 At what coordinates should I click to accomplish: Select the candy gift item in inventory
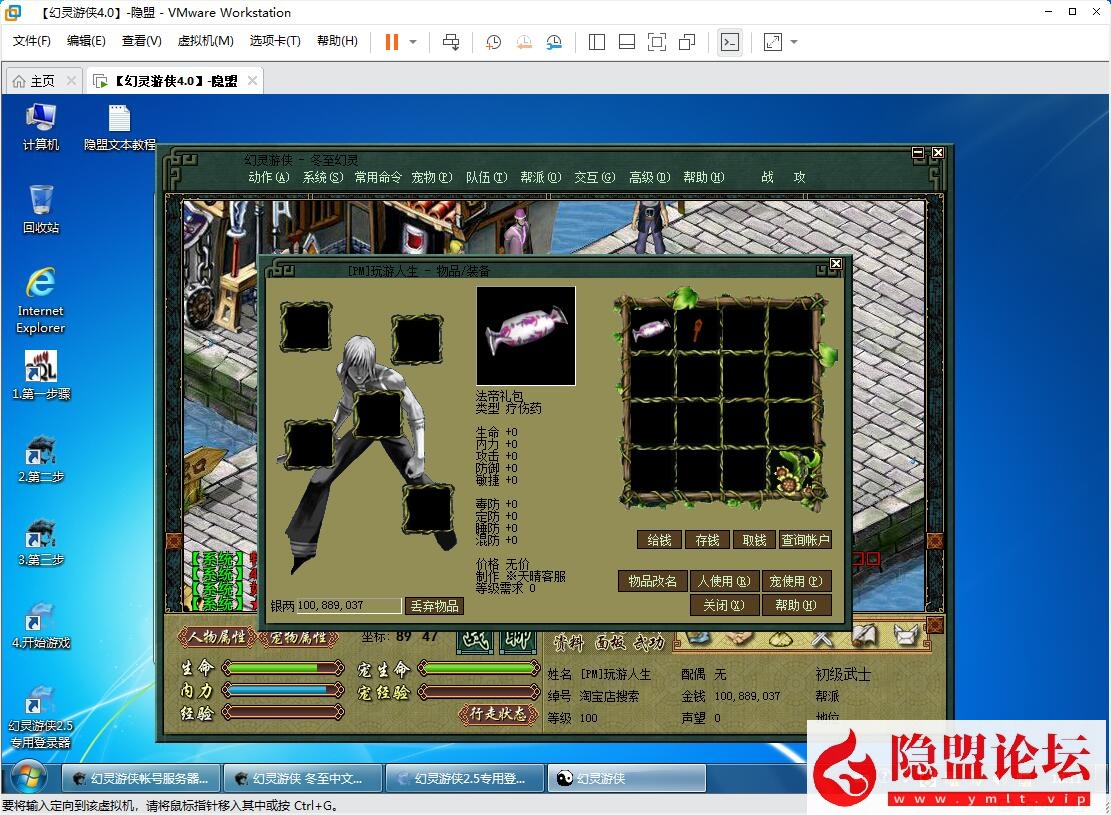click(651, 329)
